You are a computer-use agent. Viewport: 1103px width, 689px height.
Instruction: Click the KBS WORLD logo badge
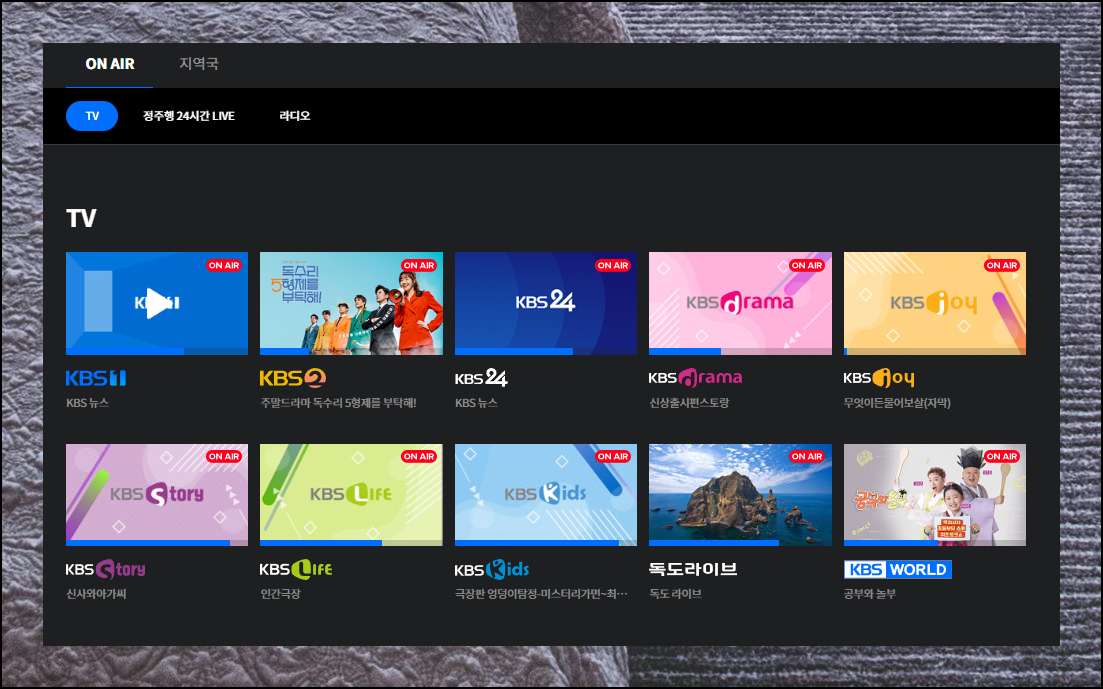point(898,569)
